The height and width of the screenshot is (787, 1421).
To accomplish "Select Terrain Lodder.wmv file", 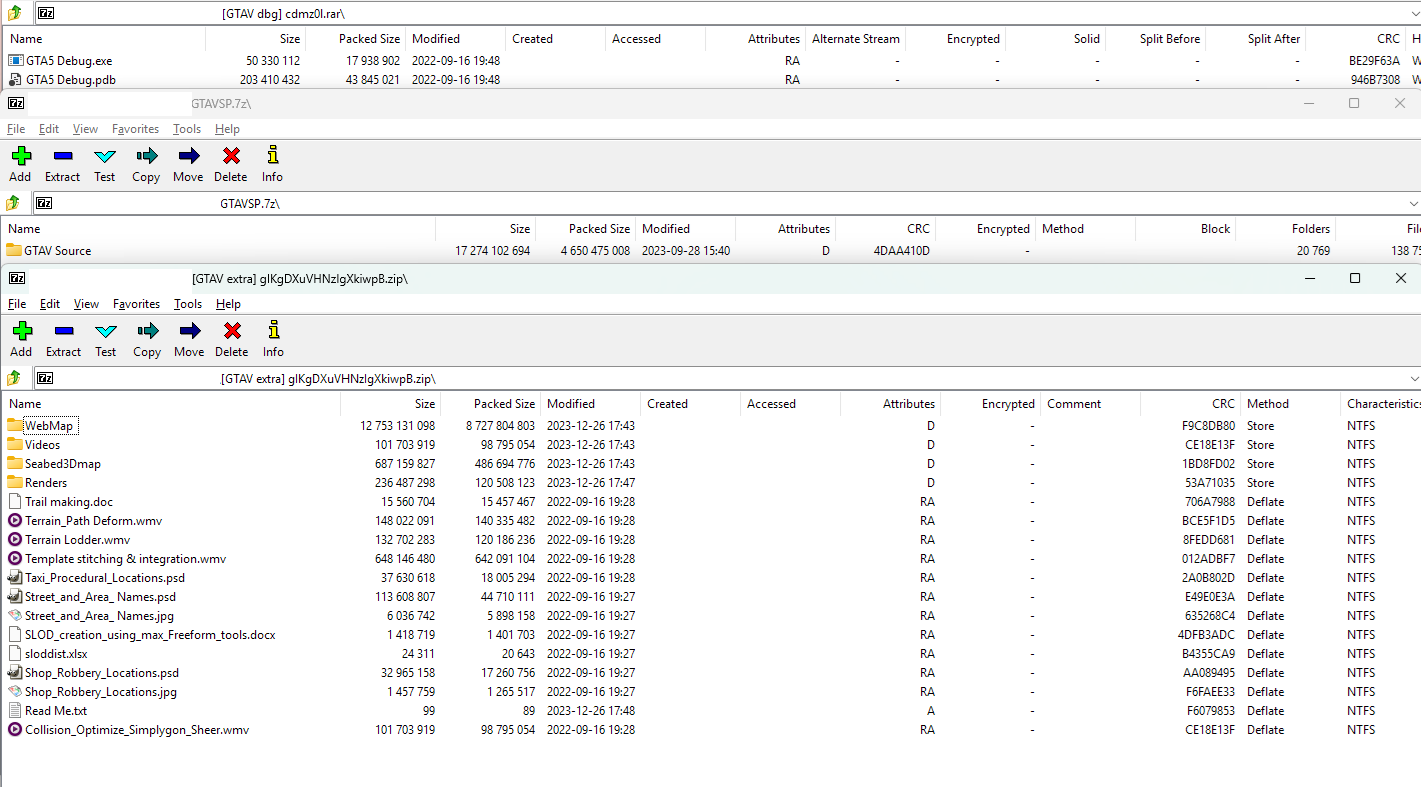I will coord(77,539).
